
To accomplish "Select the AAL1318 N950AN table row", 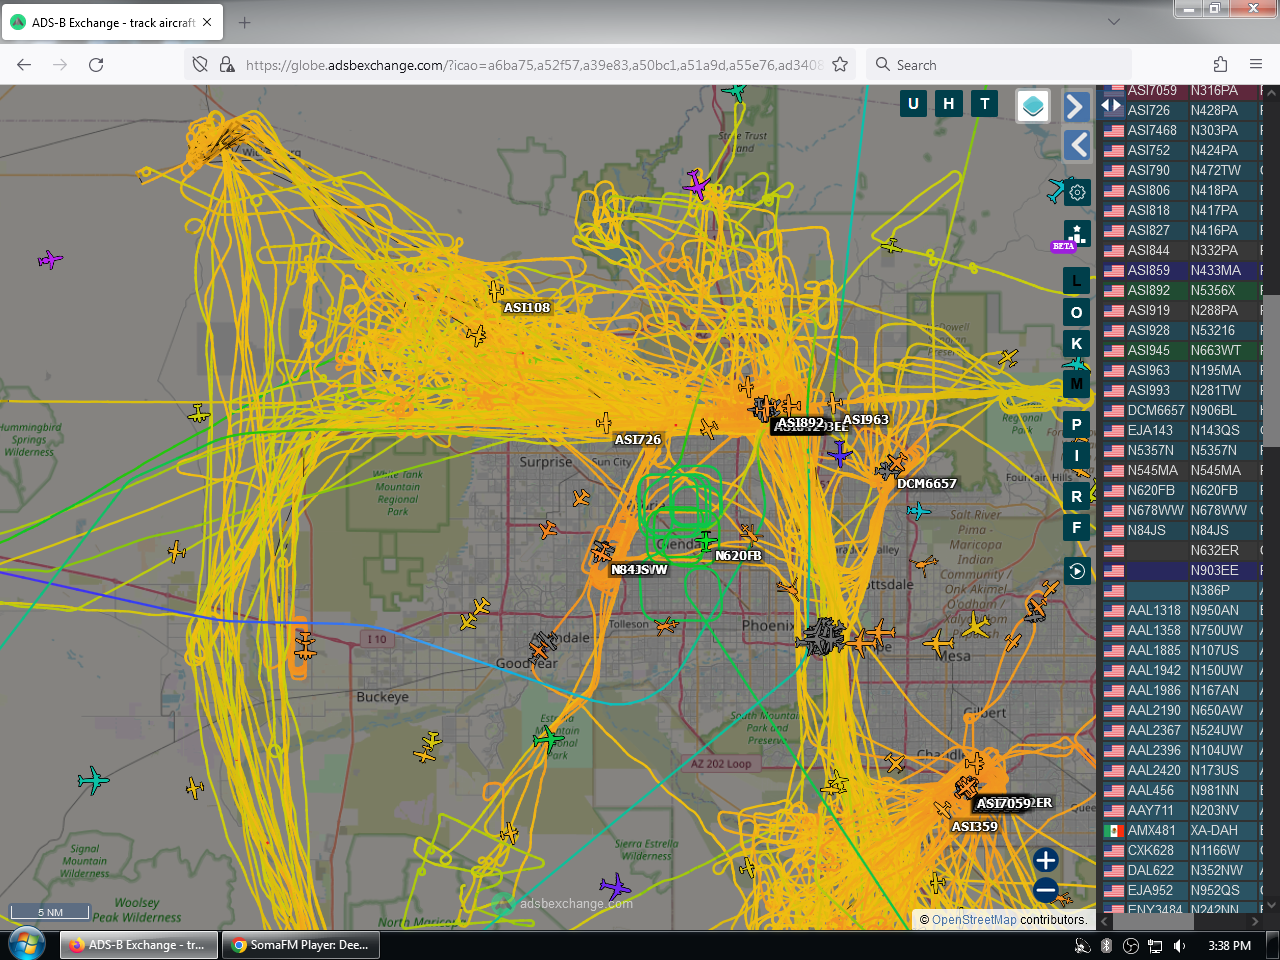I will pyautogui.click(x=1181, y=610).
